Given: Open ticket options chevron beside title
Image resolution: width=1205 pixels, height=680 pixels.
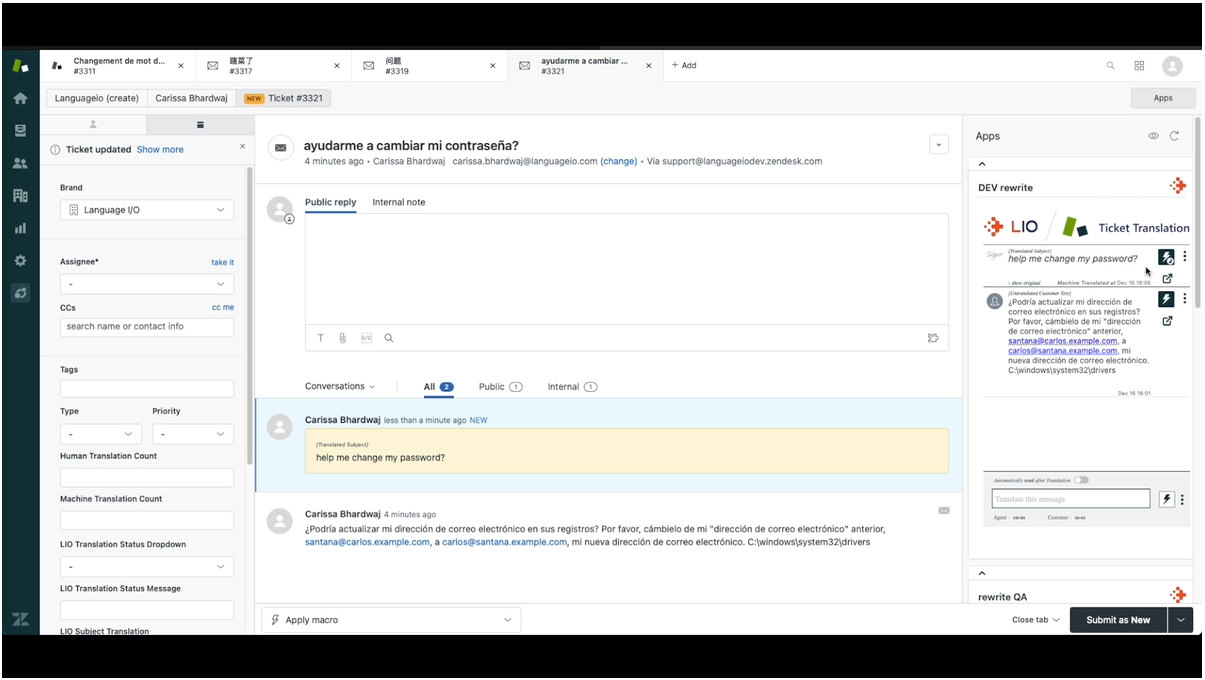Looking at the screenshot, I should (938, 144).
